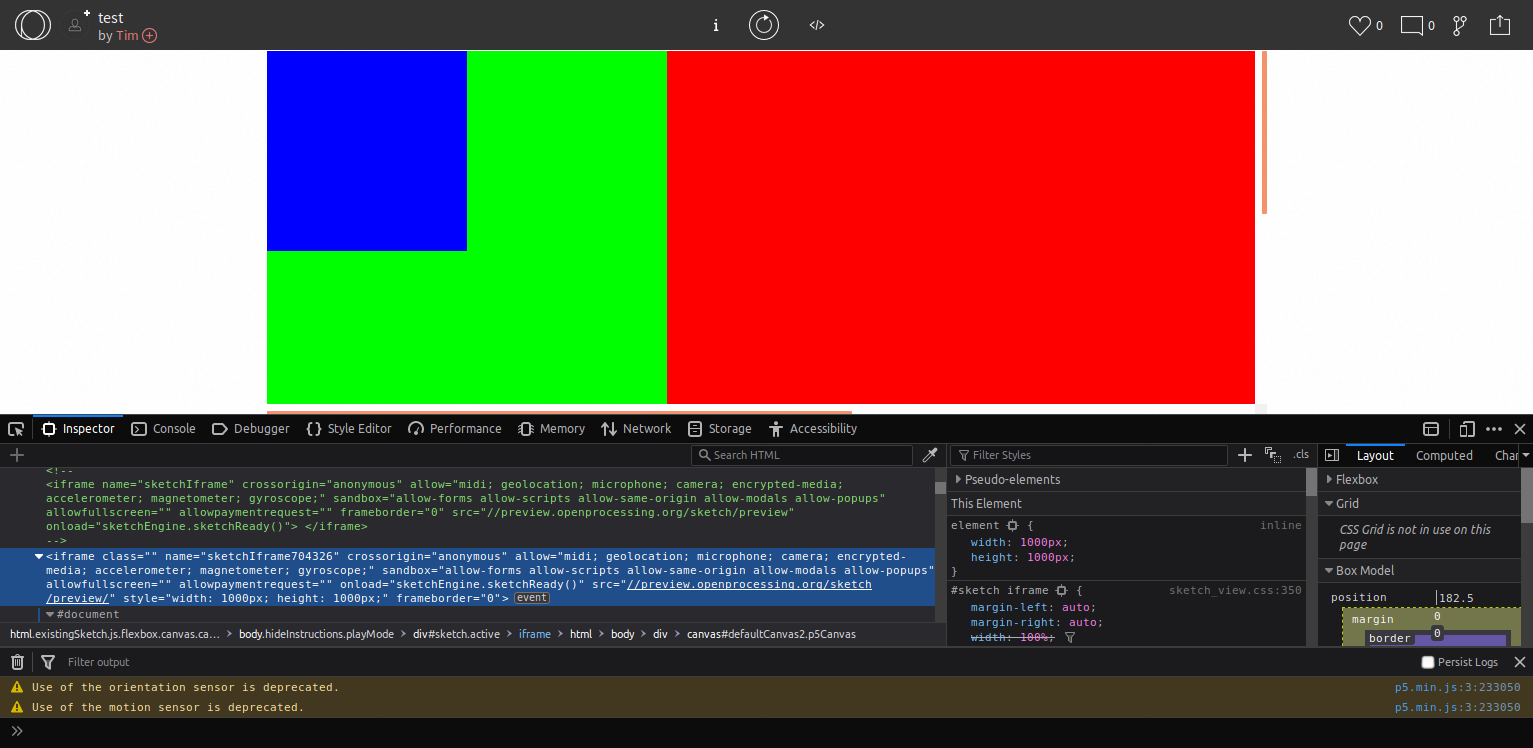Image resolution: width=1533 pixels, height=748 pixels.
Task: Activate the element picker tool
Action: 16,429
